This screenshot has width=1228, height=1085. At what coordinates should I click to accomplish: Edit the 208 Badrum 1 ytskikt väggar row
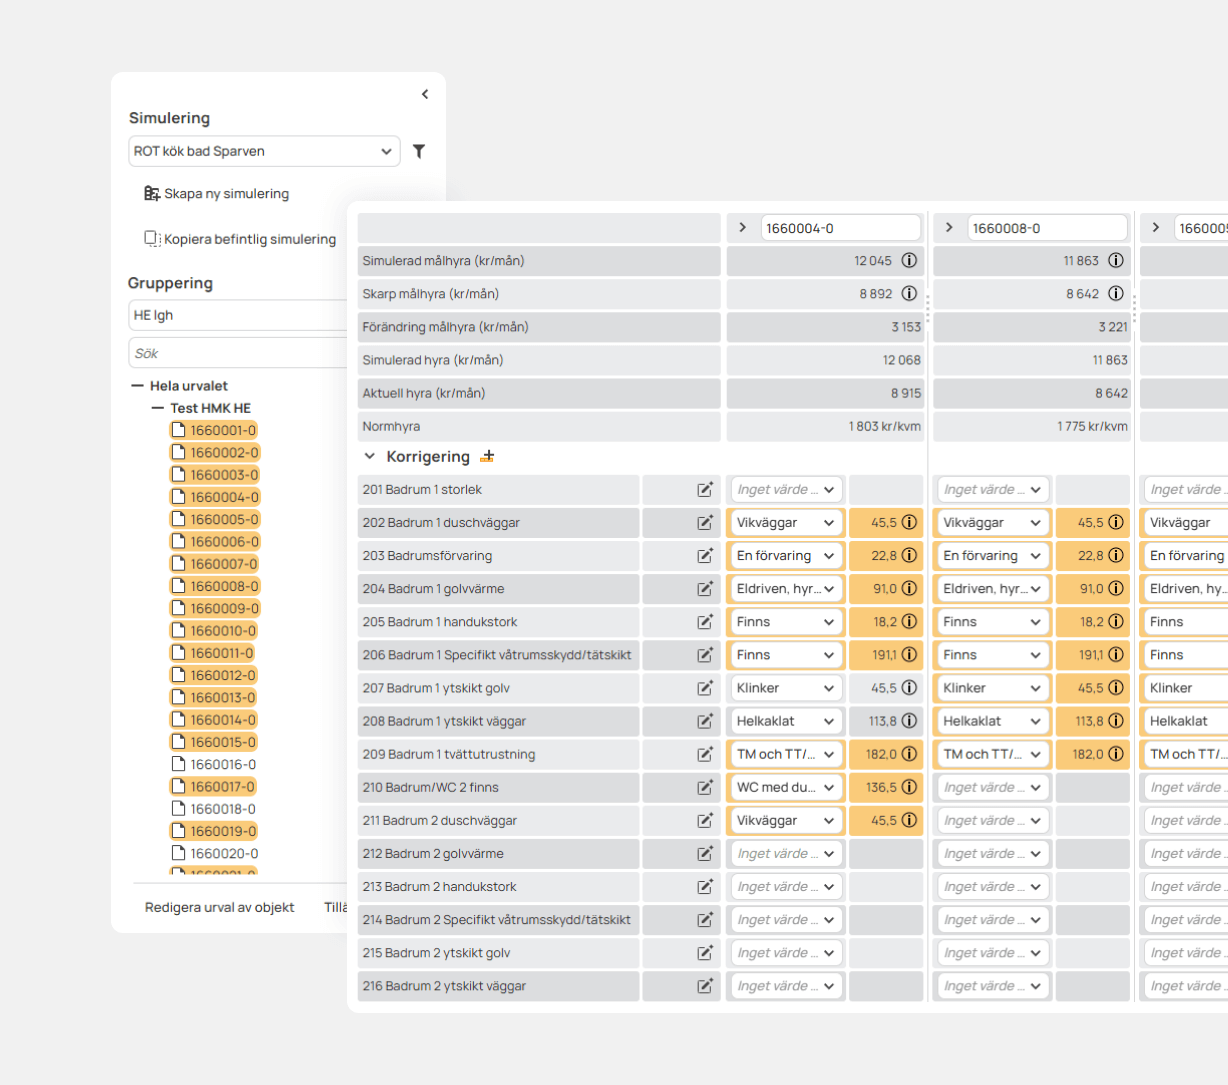(705, 720)
